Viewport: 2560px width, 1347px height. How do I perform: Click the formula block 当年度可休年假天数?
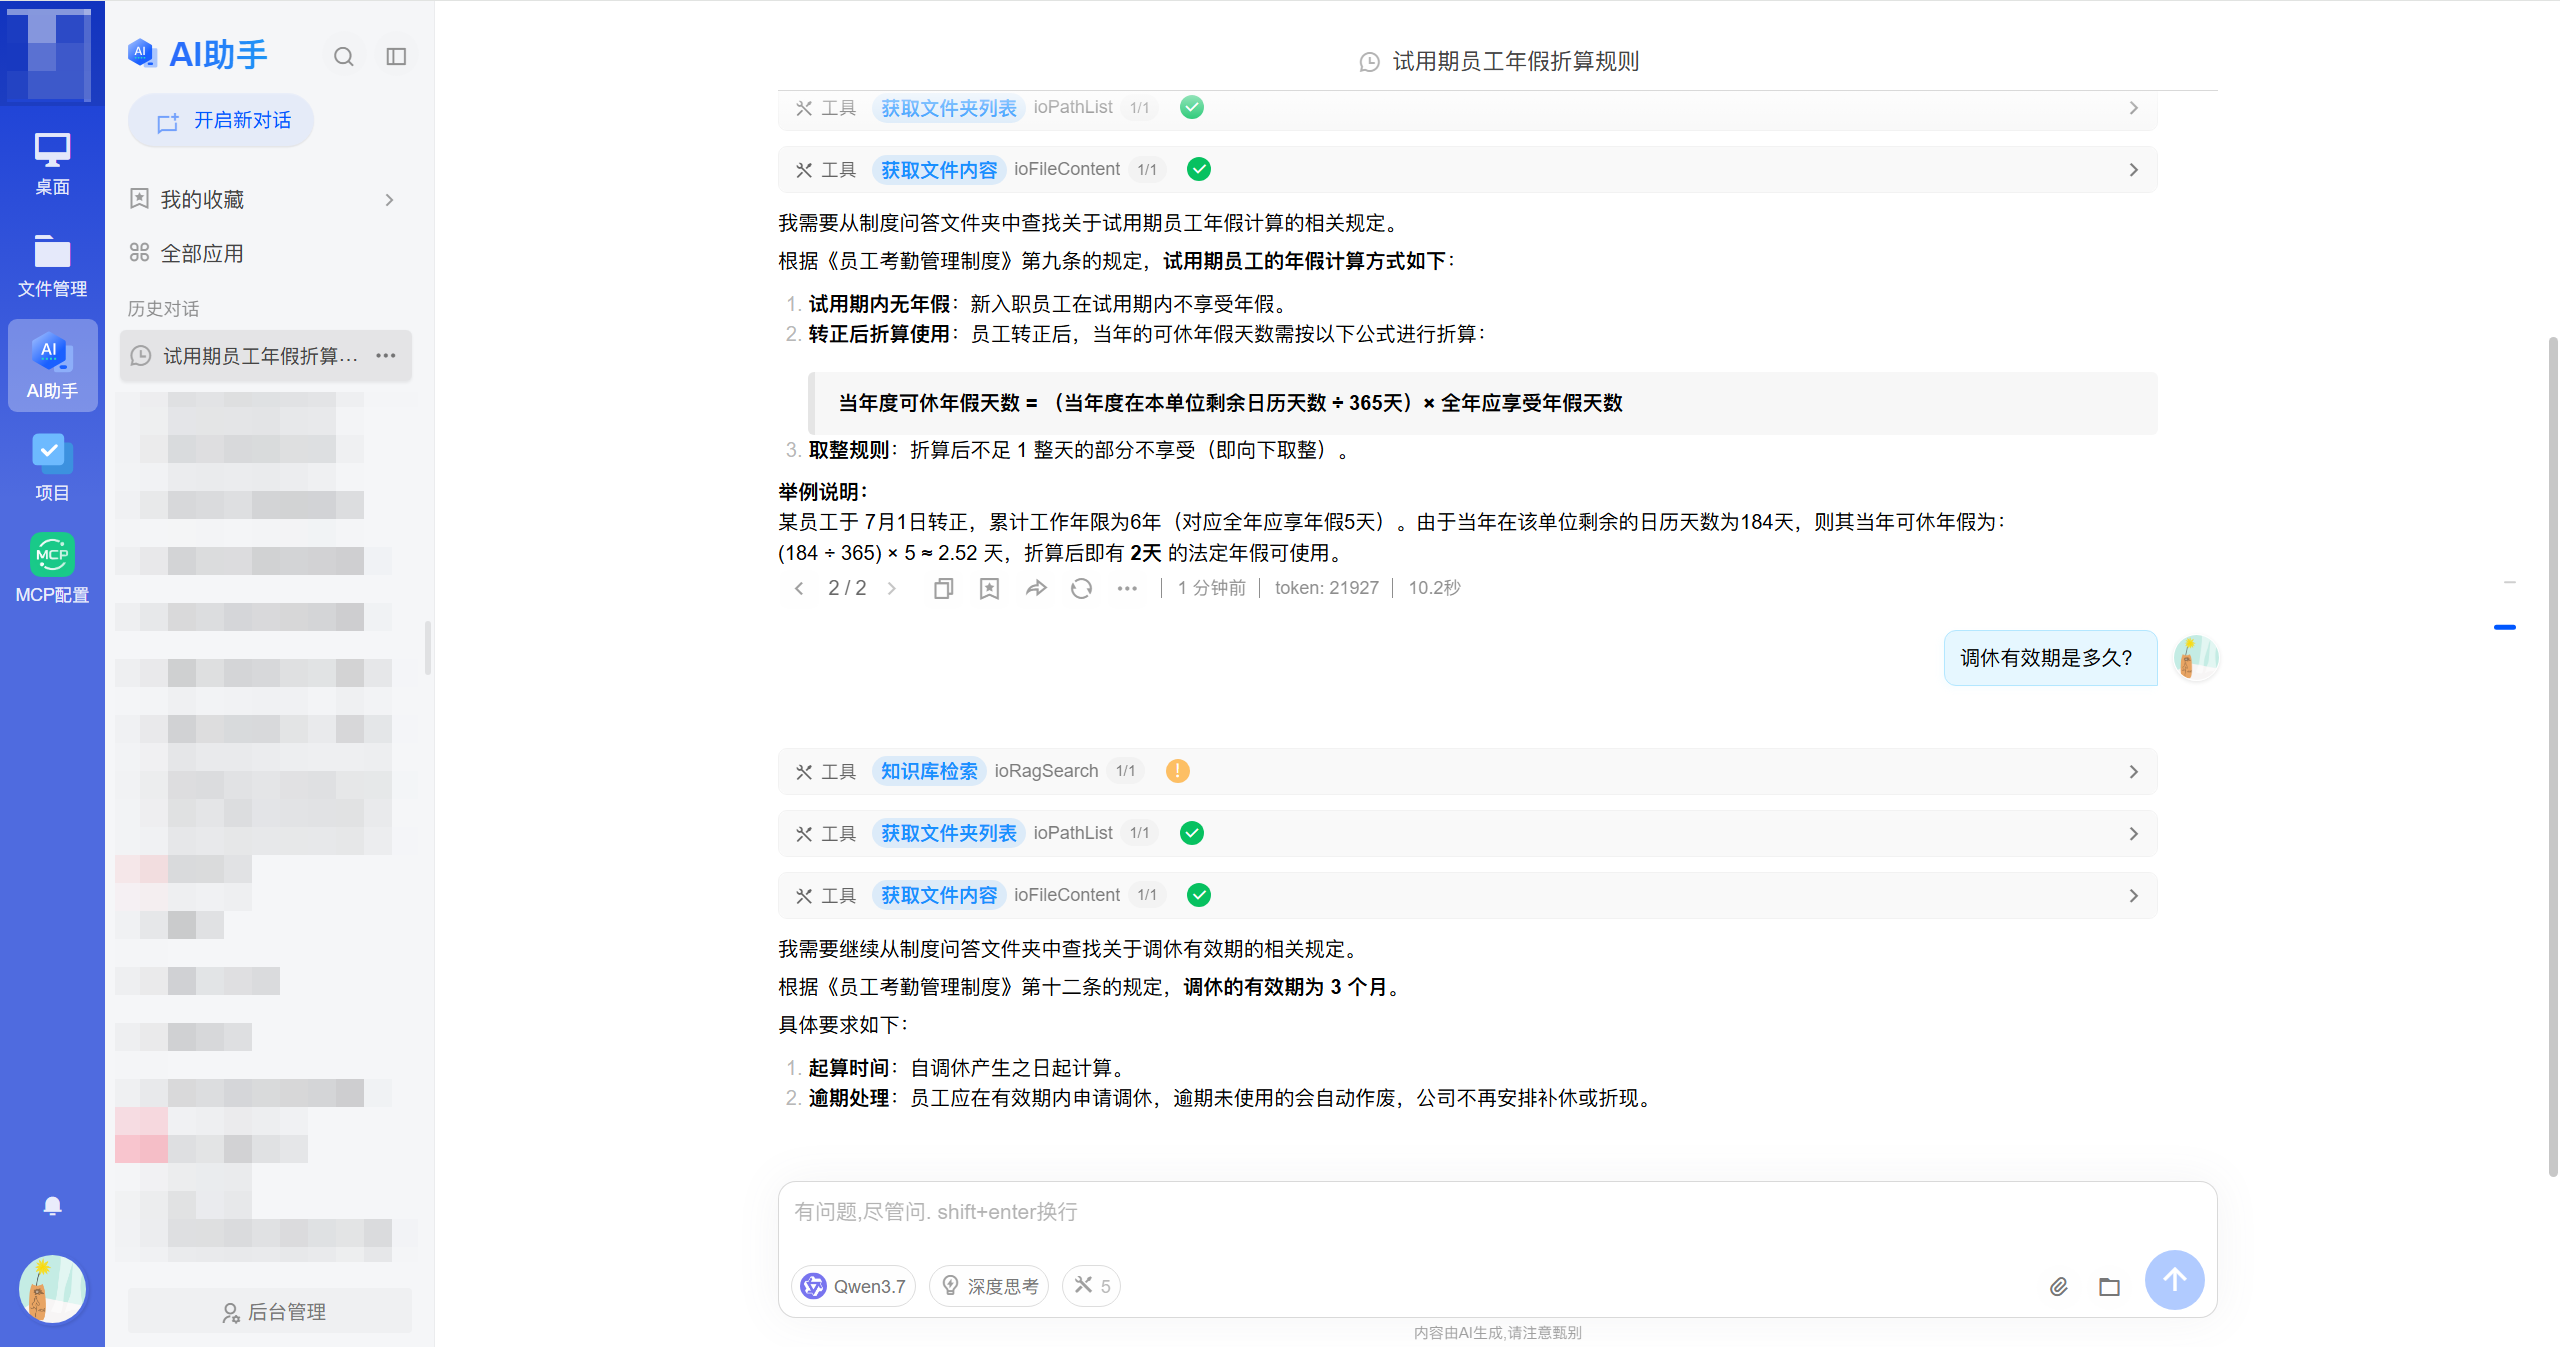(1483, 403)
